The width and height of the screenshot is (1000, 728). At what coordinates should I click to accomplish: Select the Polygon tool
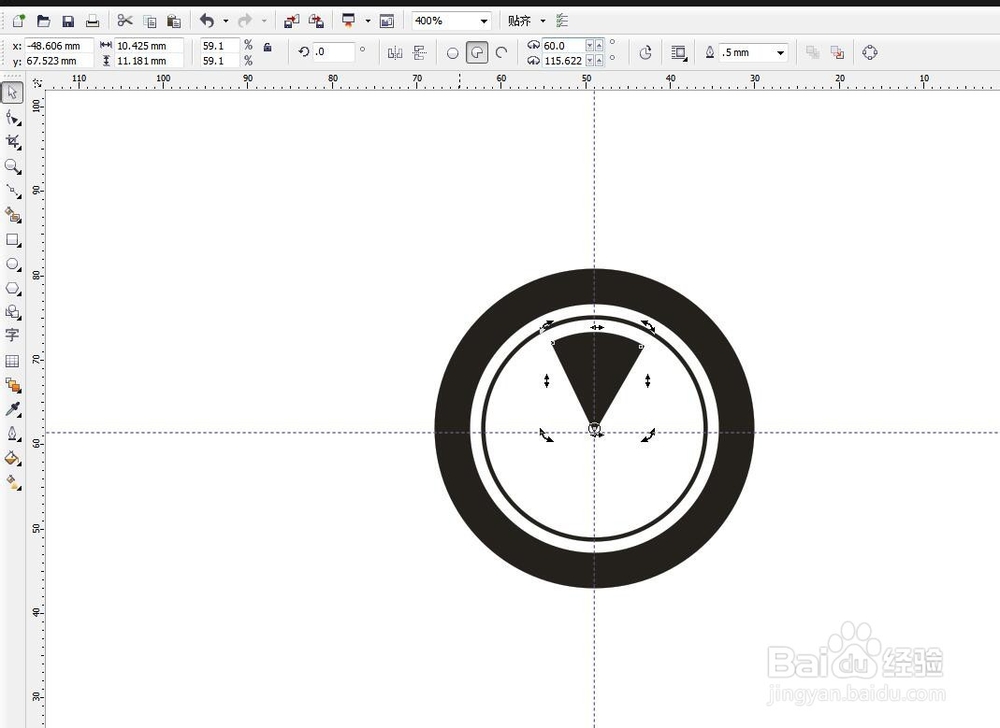coord(12,288)
